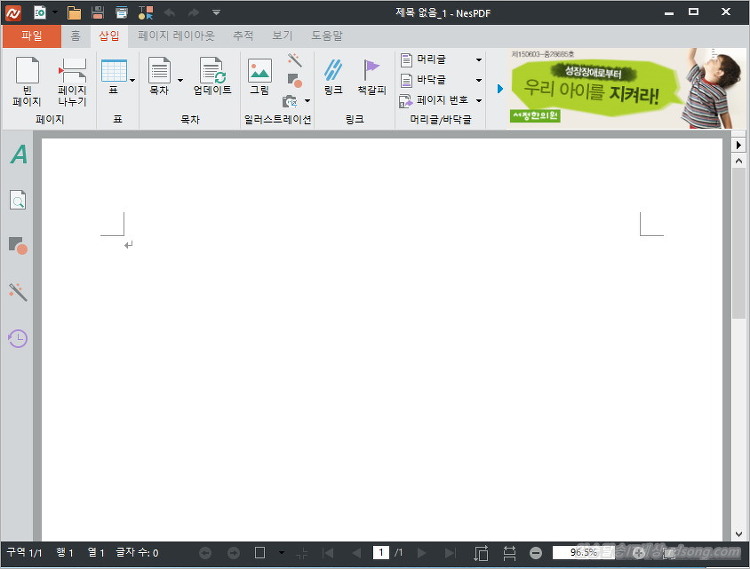Open the 파일 menu tab

tap(31, 36)
